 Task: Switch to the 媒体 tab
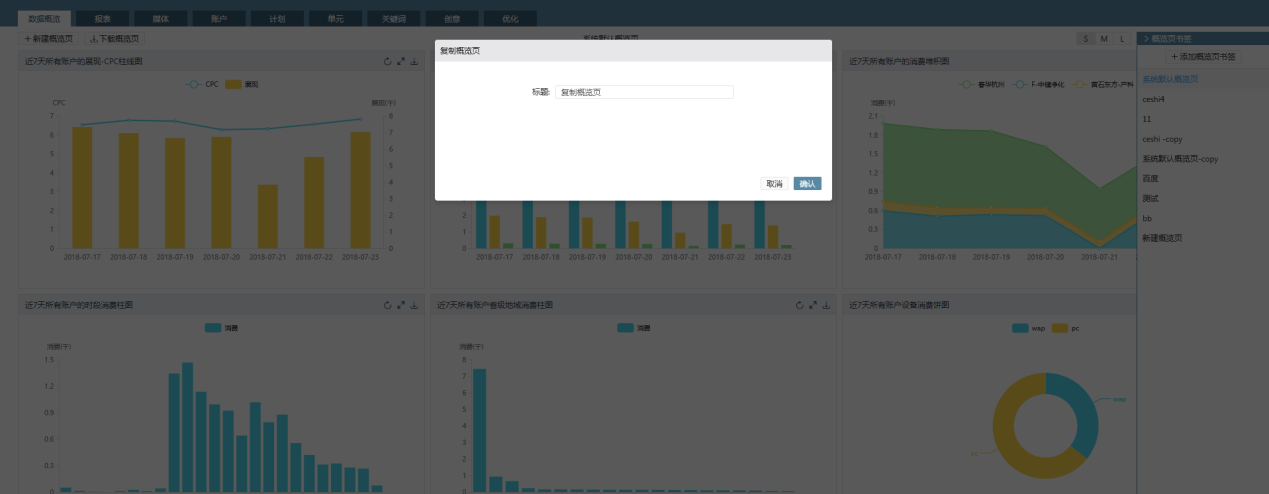point(161,18)
